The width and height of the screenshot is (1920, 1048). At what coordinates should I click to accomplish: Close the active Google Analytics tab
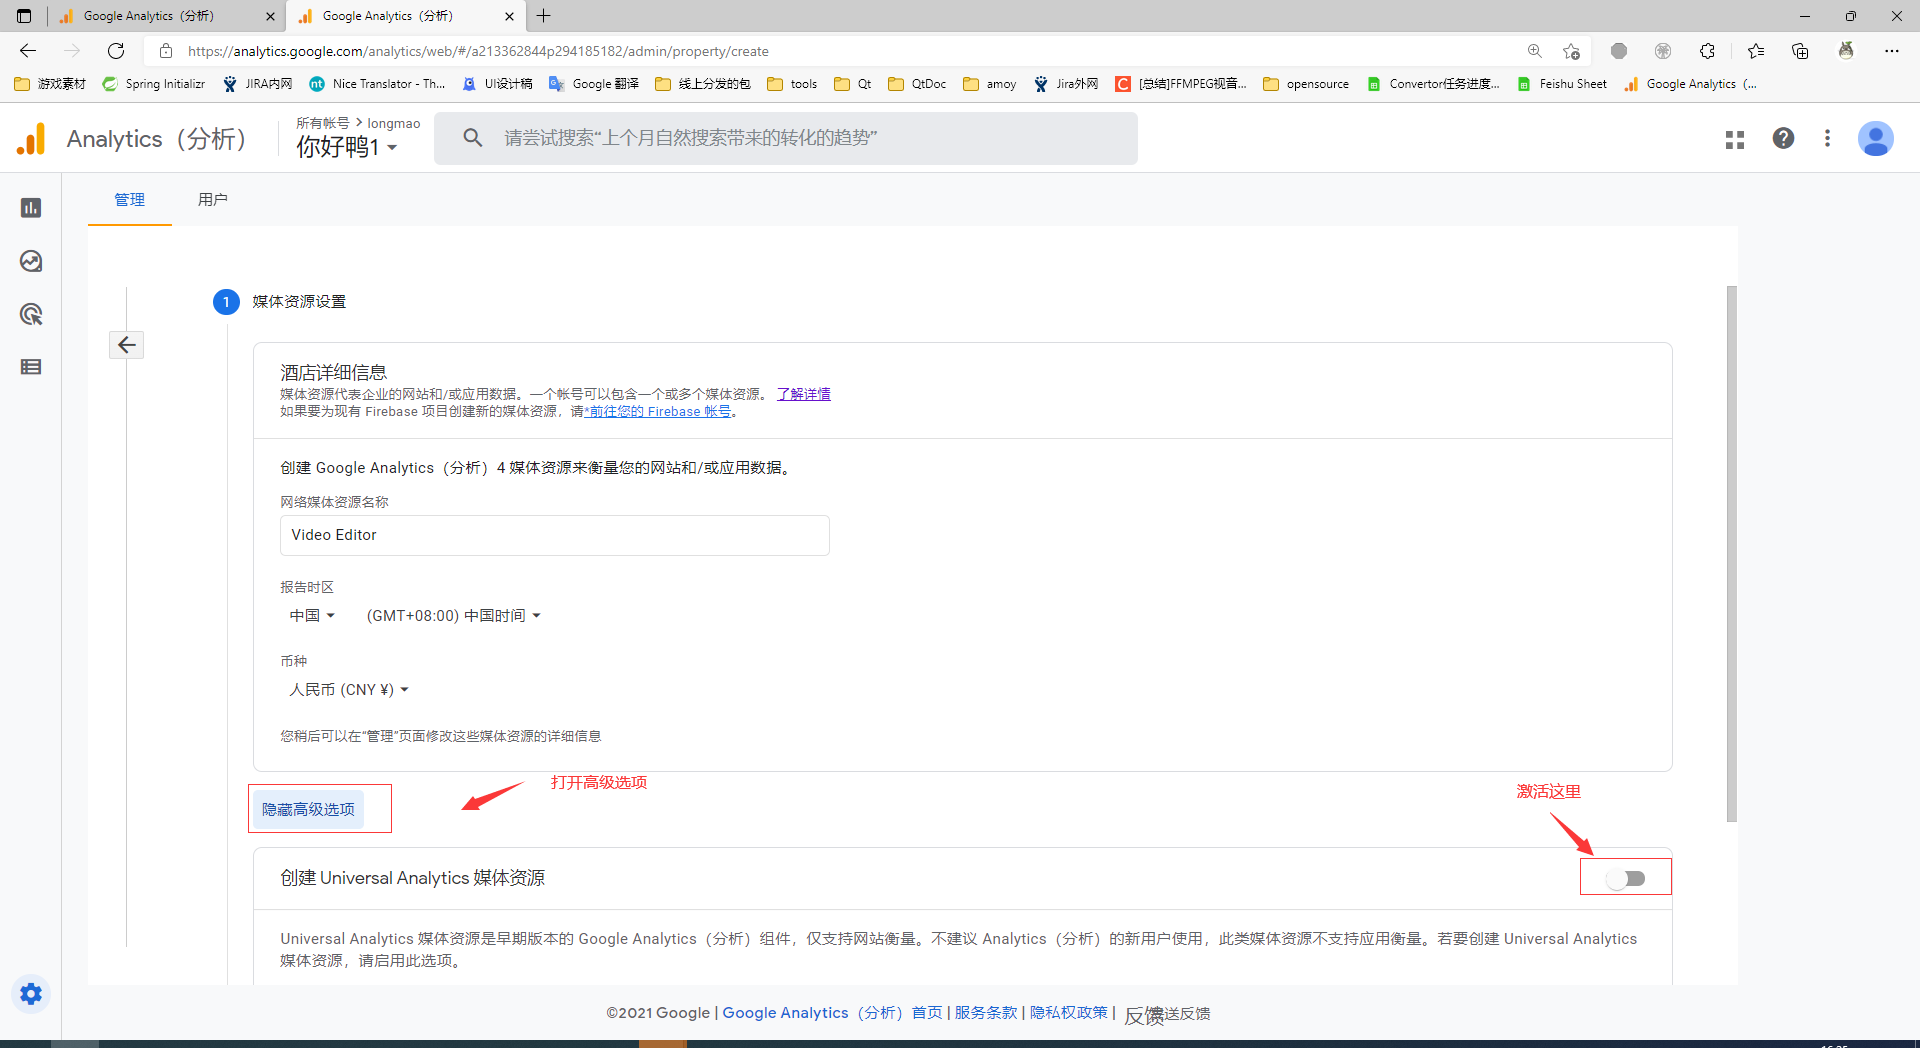pos(509,16)
